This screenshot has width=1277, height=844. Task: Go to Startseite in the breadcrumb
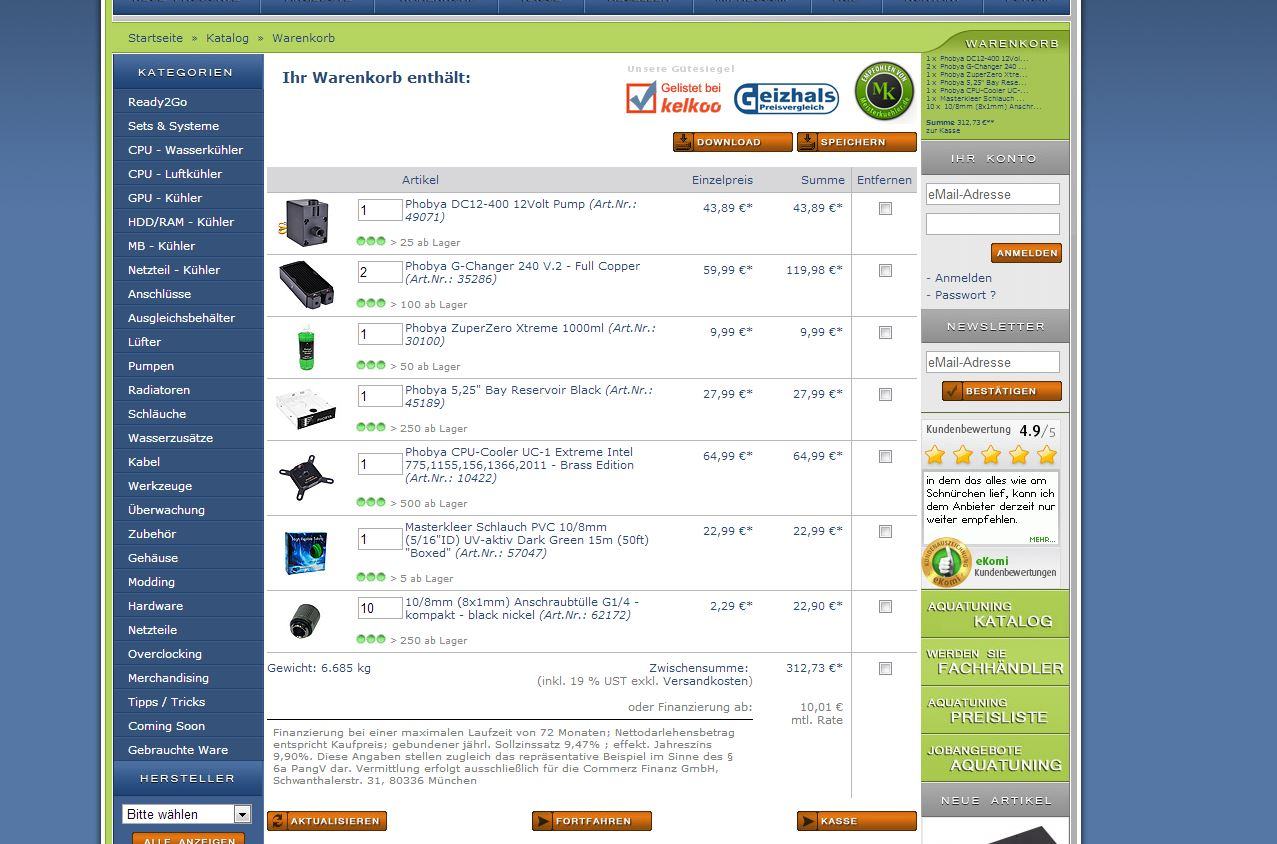pyautogui.click(x=155, y=38)
